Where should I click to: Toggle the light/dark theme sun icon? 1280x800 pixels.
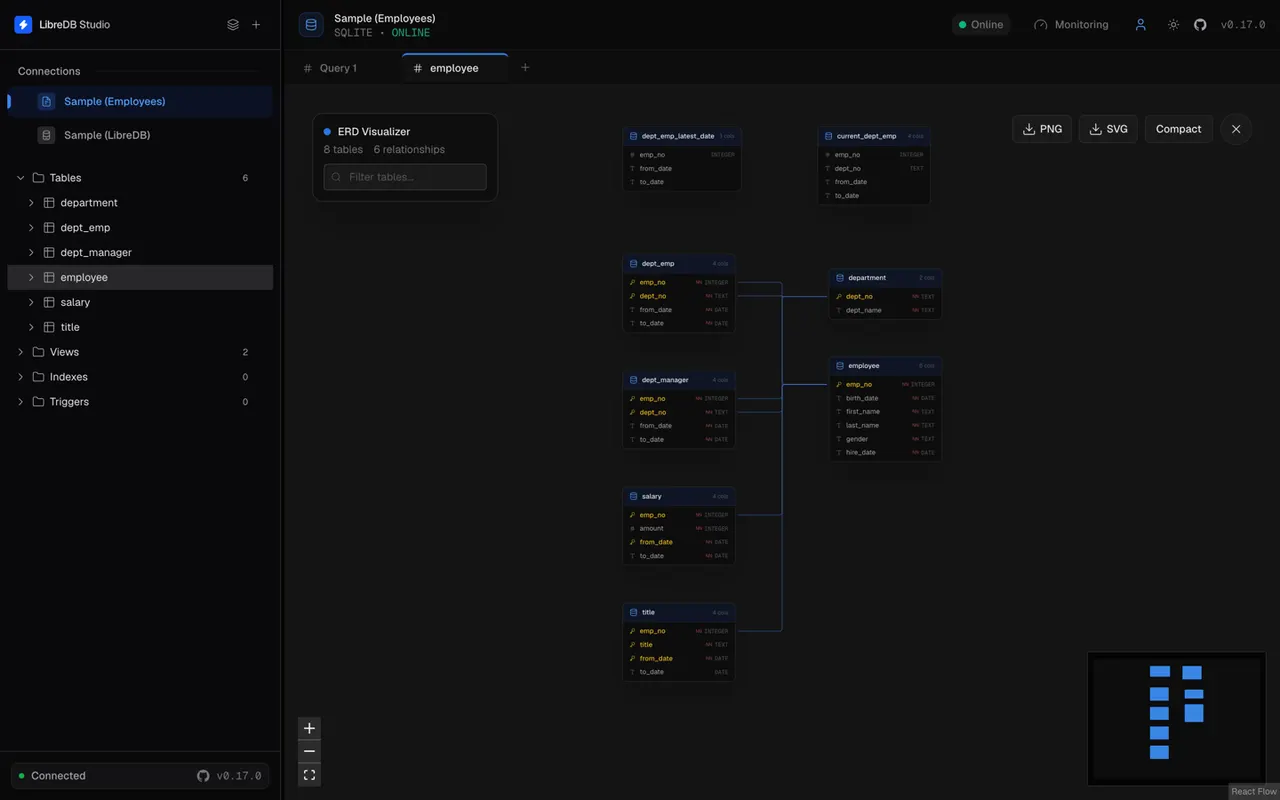click(1173, 25)
